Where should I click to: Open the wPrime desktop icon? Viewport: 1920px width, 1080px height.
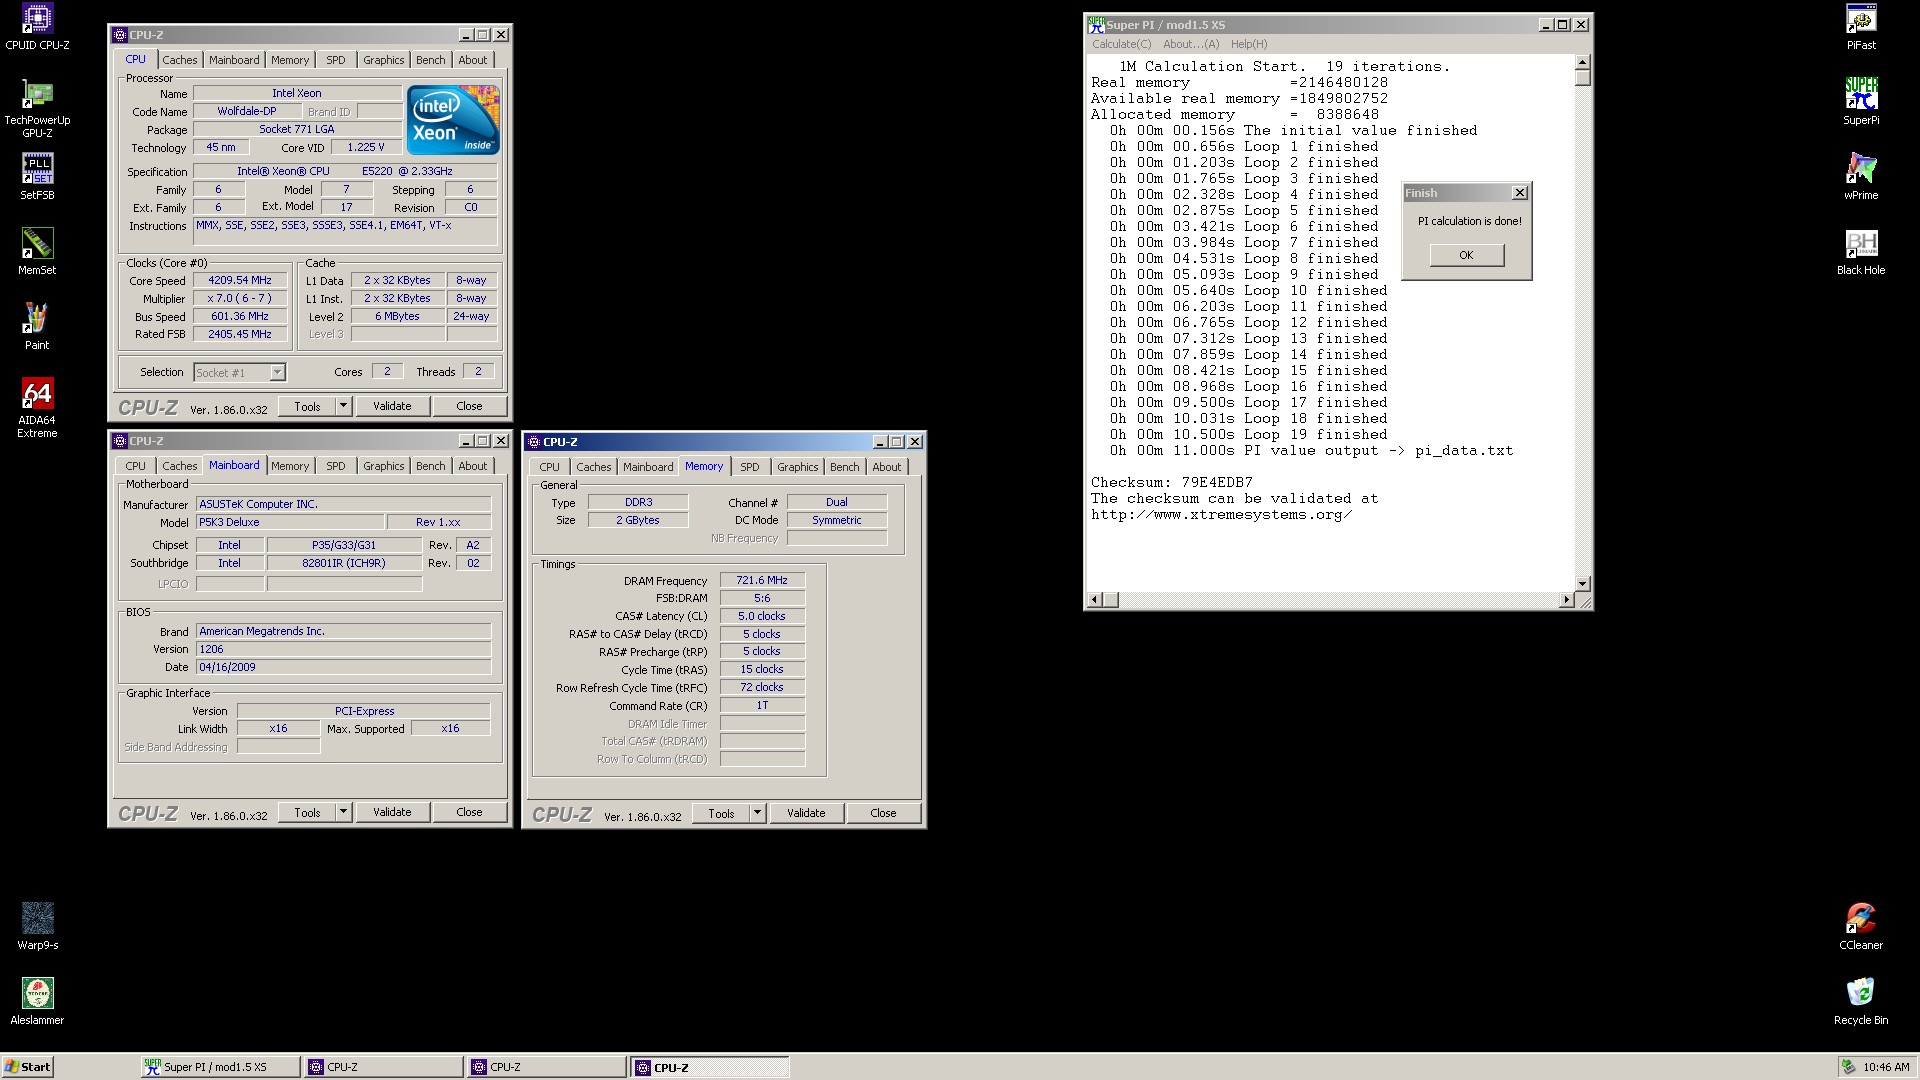(x=1861, y=177)
